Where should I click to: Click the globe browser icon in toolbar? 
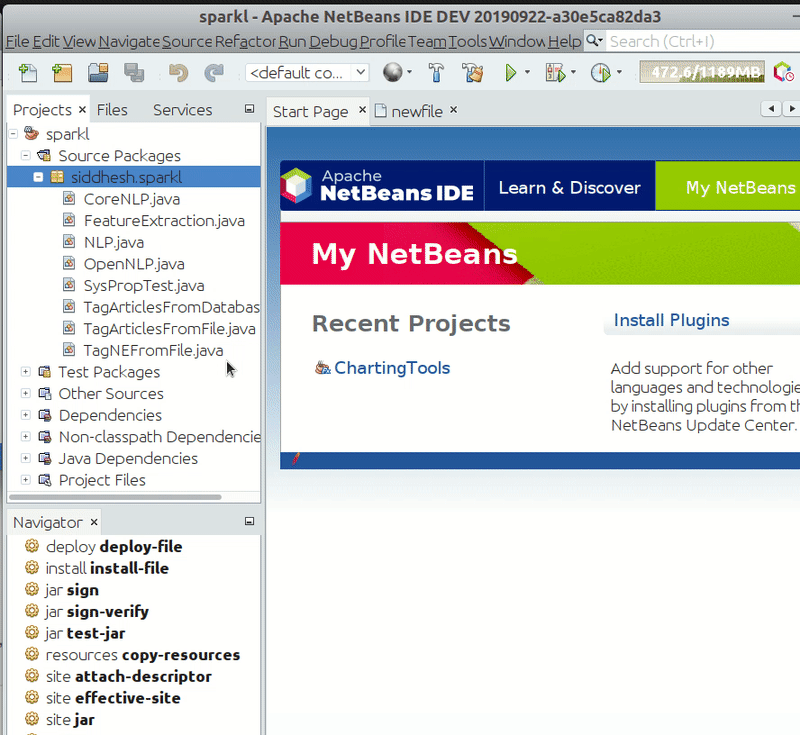click(392, 72)
